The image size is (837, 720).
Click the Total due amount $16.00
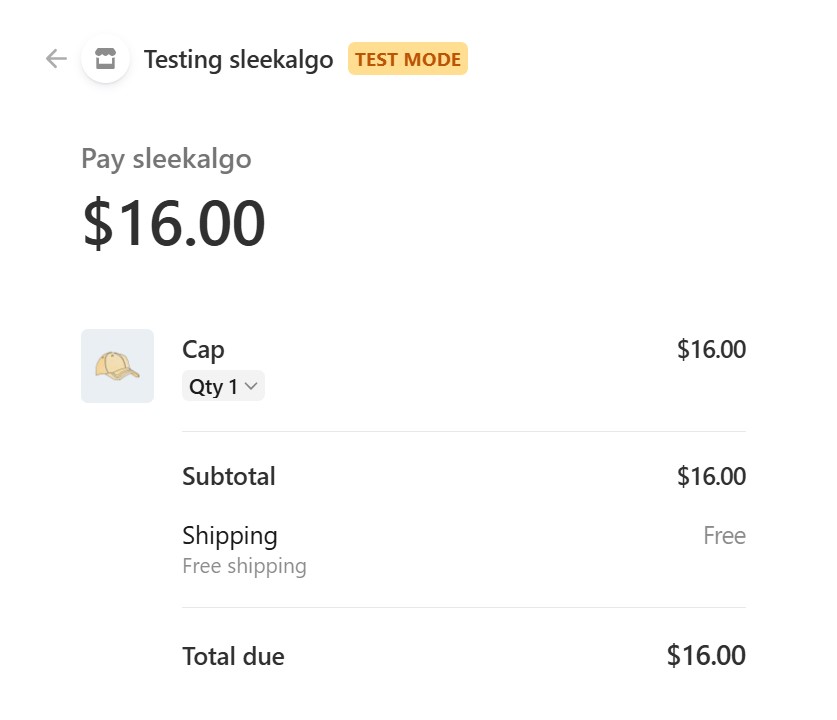click(706, 655)
